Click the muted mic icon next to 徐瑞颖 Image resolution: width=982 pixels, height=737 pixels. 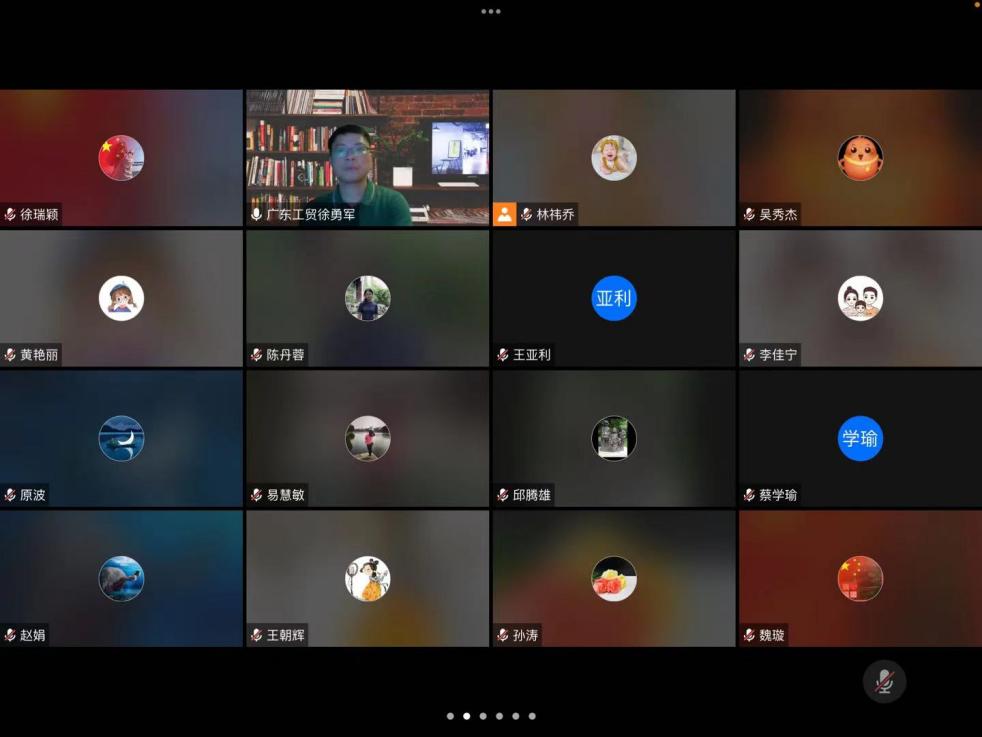click(10, 214)
